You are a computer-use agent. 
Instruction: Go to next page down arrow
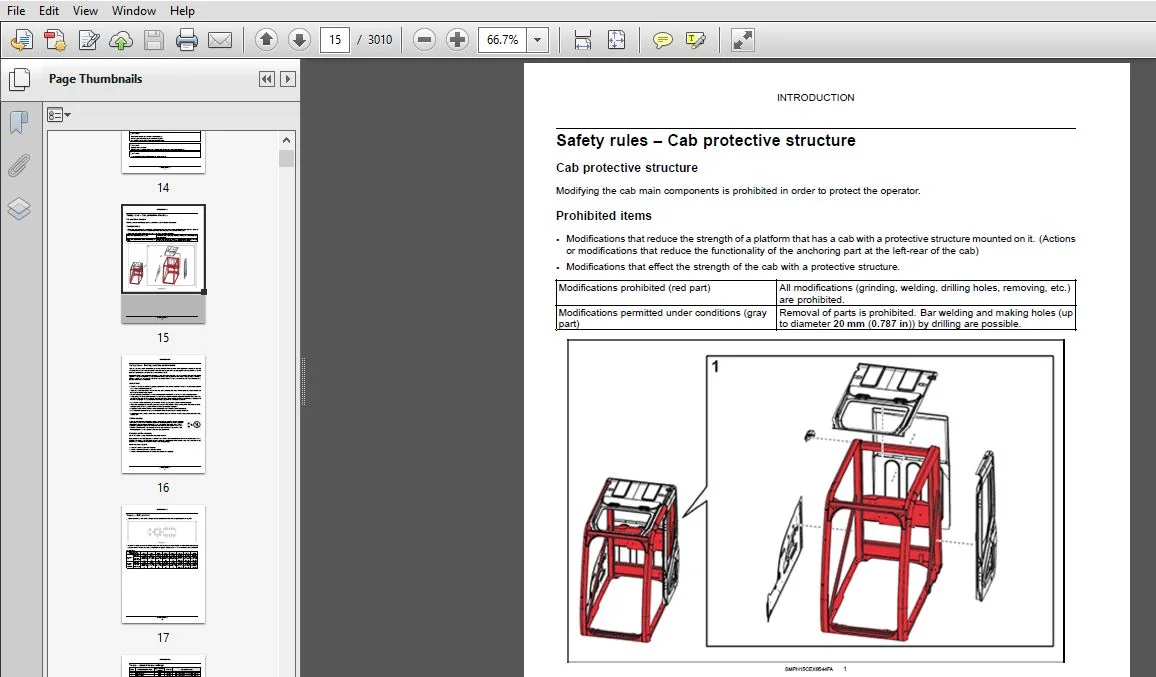click(x=299, y=40)
